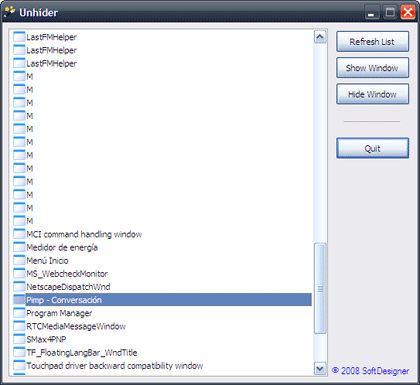Click window icon beside Pimp - Conversación

pos(19,300)
